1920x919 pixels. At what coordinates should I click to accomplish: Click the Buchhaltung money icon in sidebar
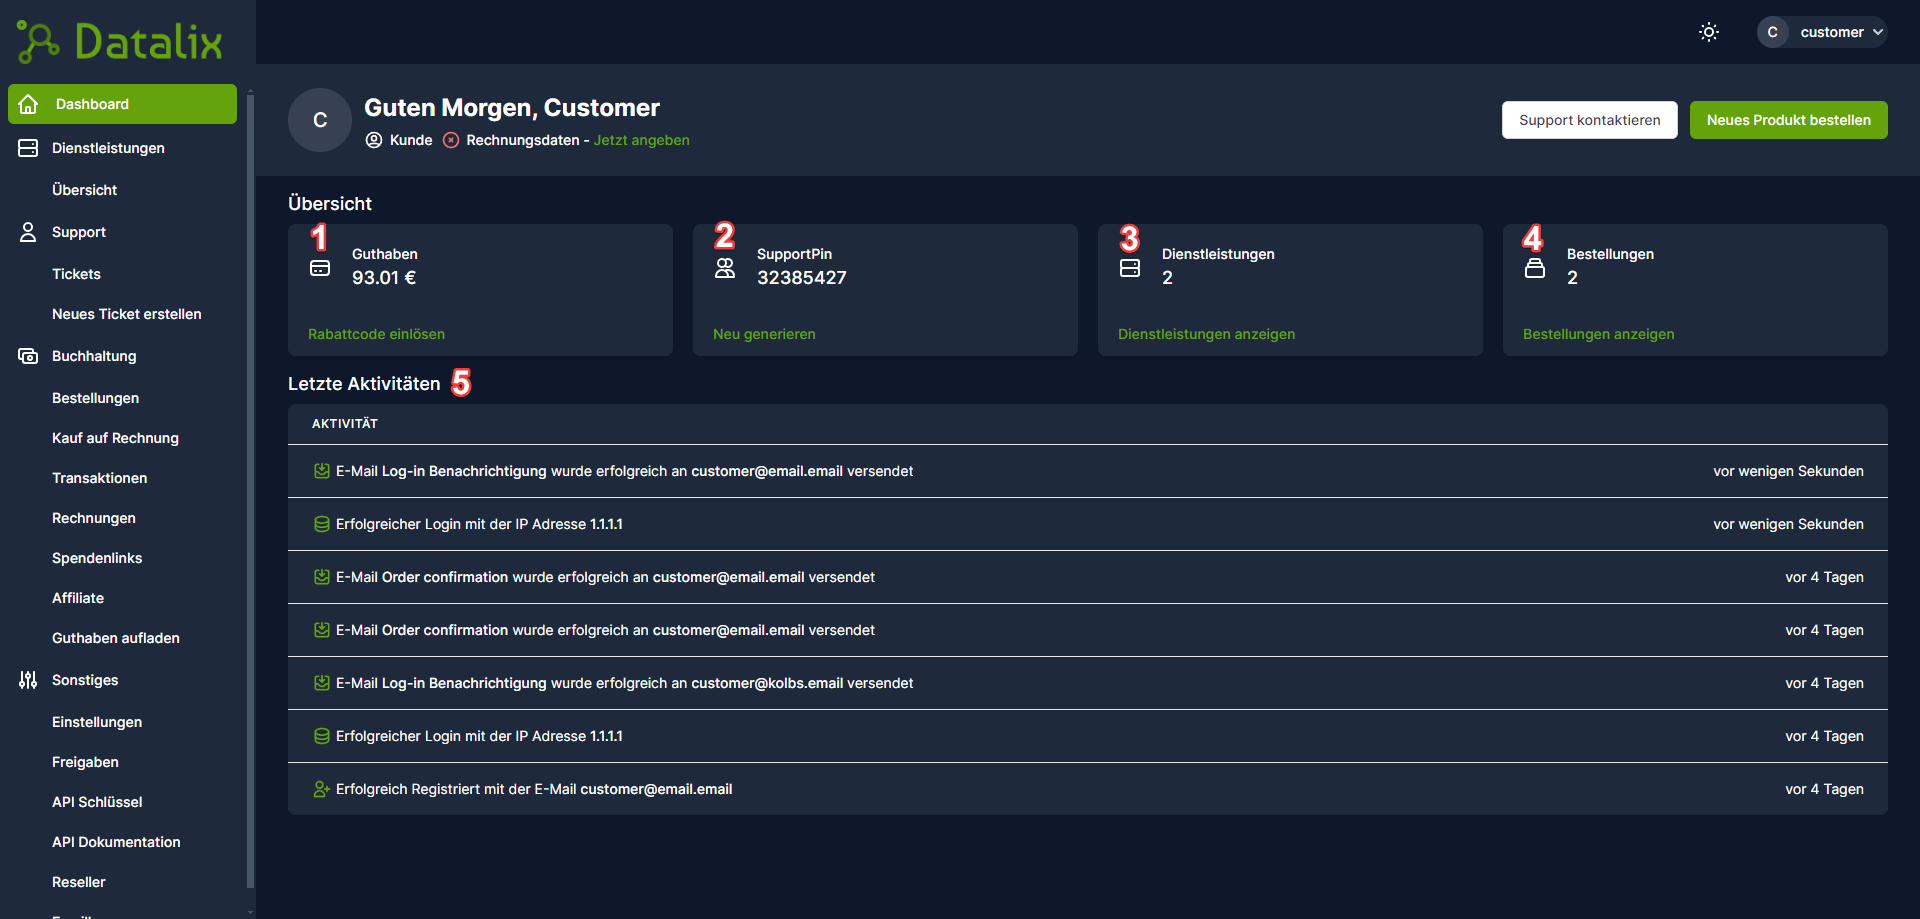pos(28,356)
